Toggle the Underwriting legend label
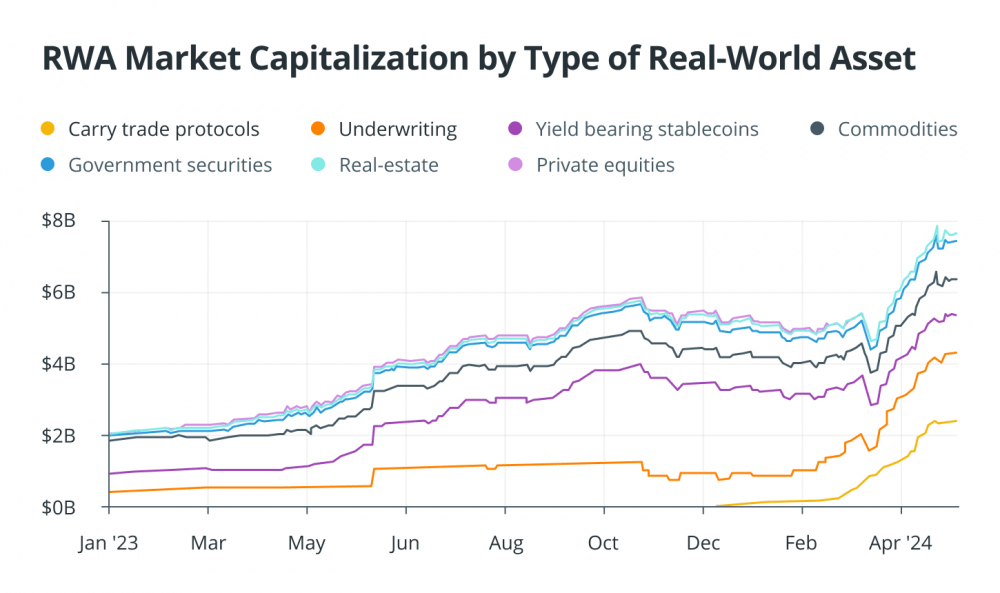The height and width of the screenshot is (593, 1000). point(398,129)
